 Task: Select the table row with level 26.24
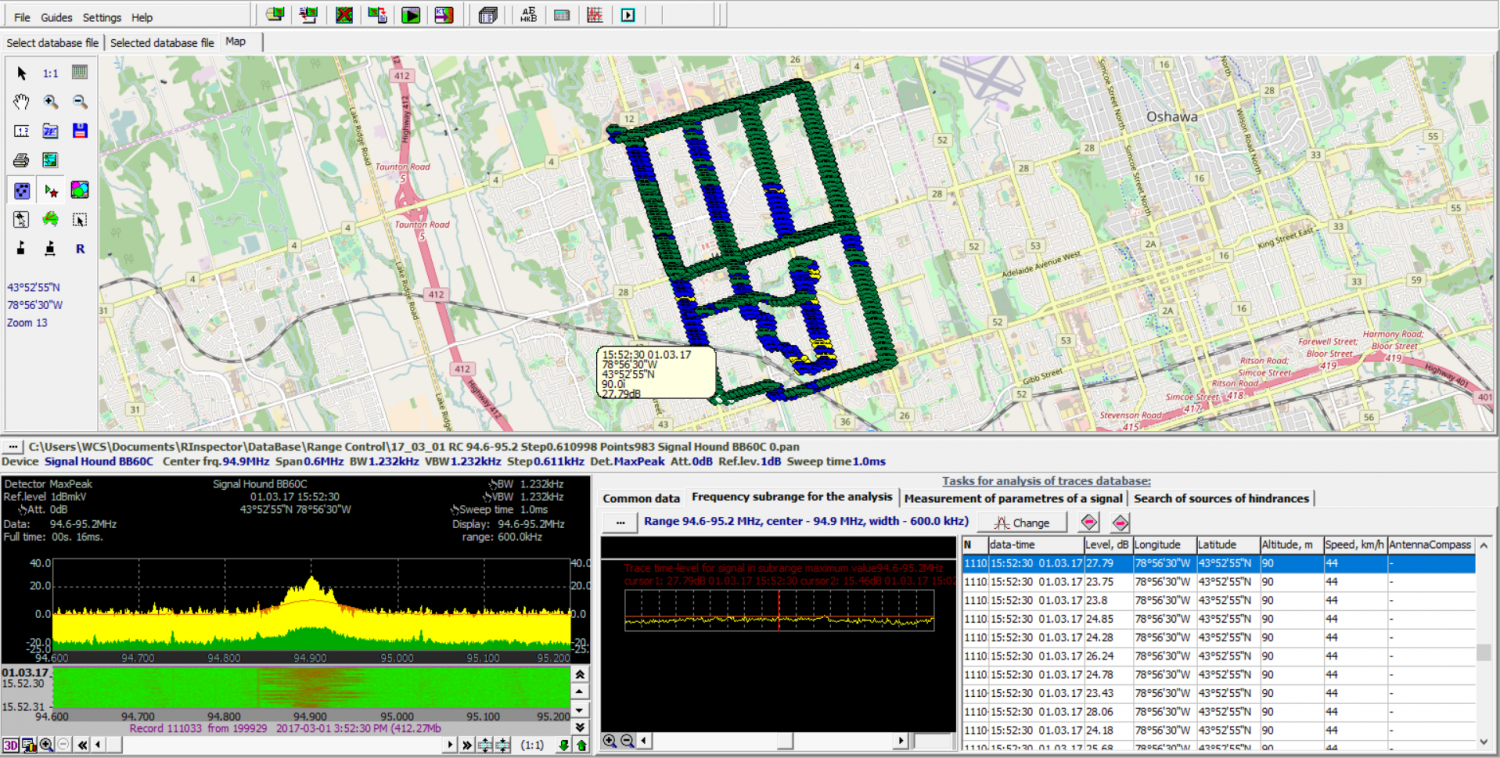[1098, 655]
